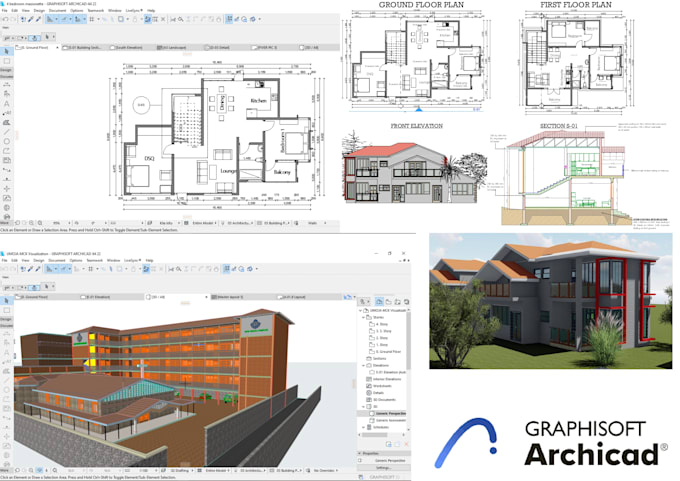Click the zoom magnifier in top window status bar
680x481 pixels.
[x=40, y=223]
